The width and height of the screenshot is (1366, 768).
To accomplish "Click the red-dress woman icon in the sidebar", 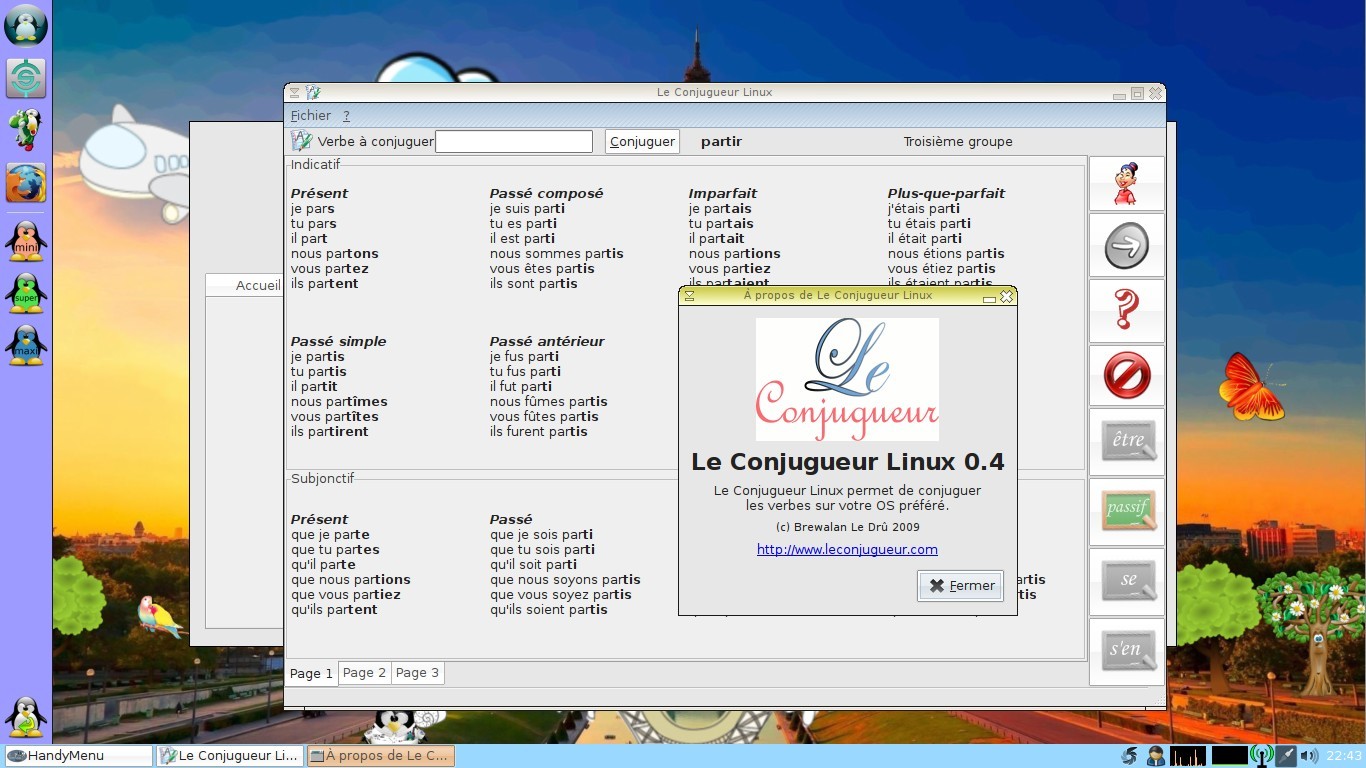I will 1127,183.
